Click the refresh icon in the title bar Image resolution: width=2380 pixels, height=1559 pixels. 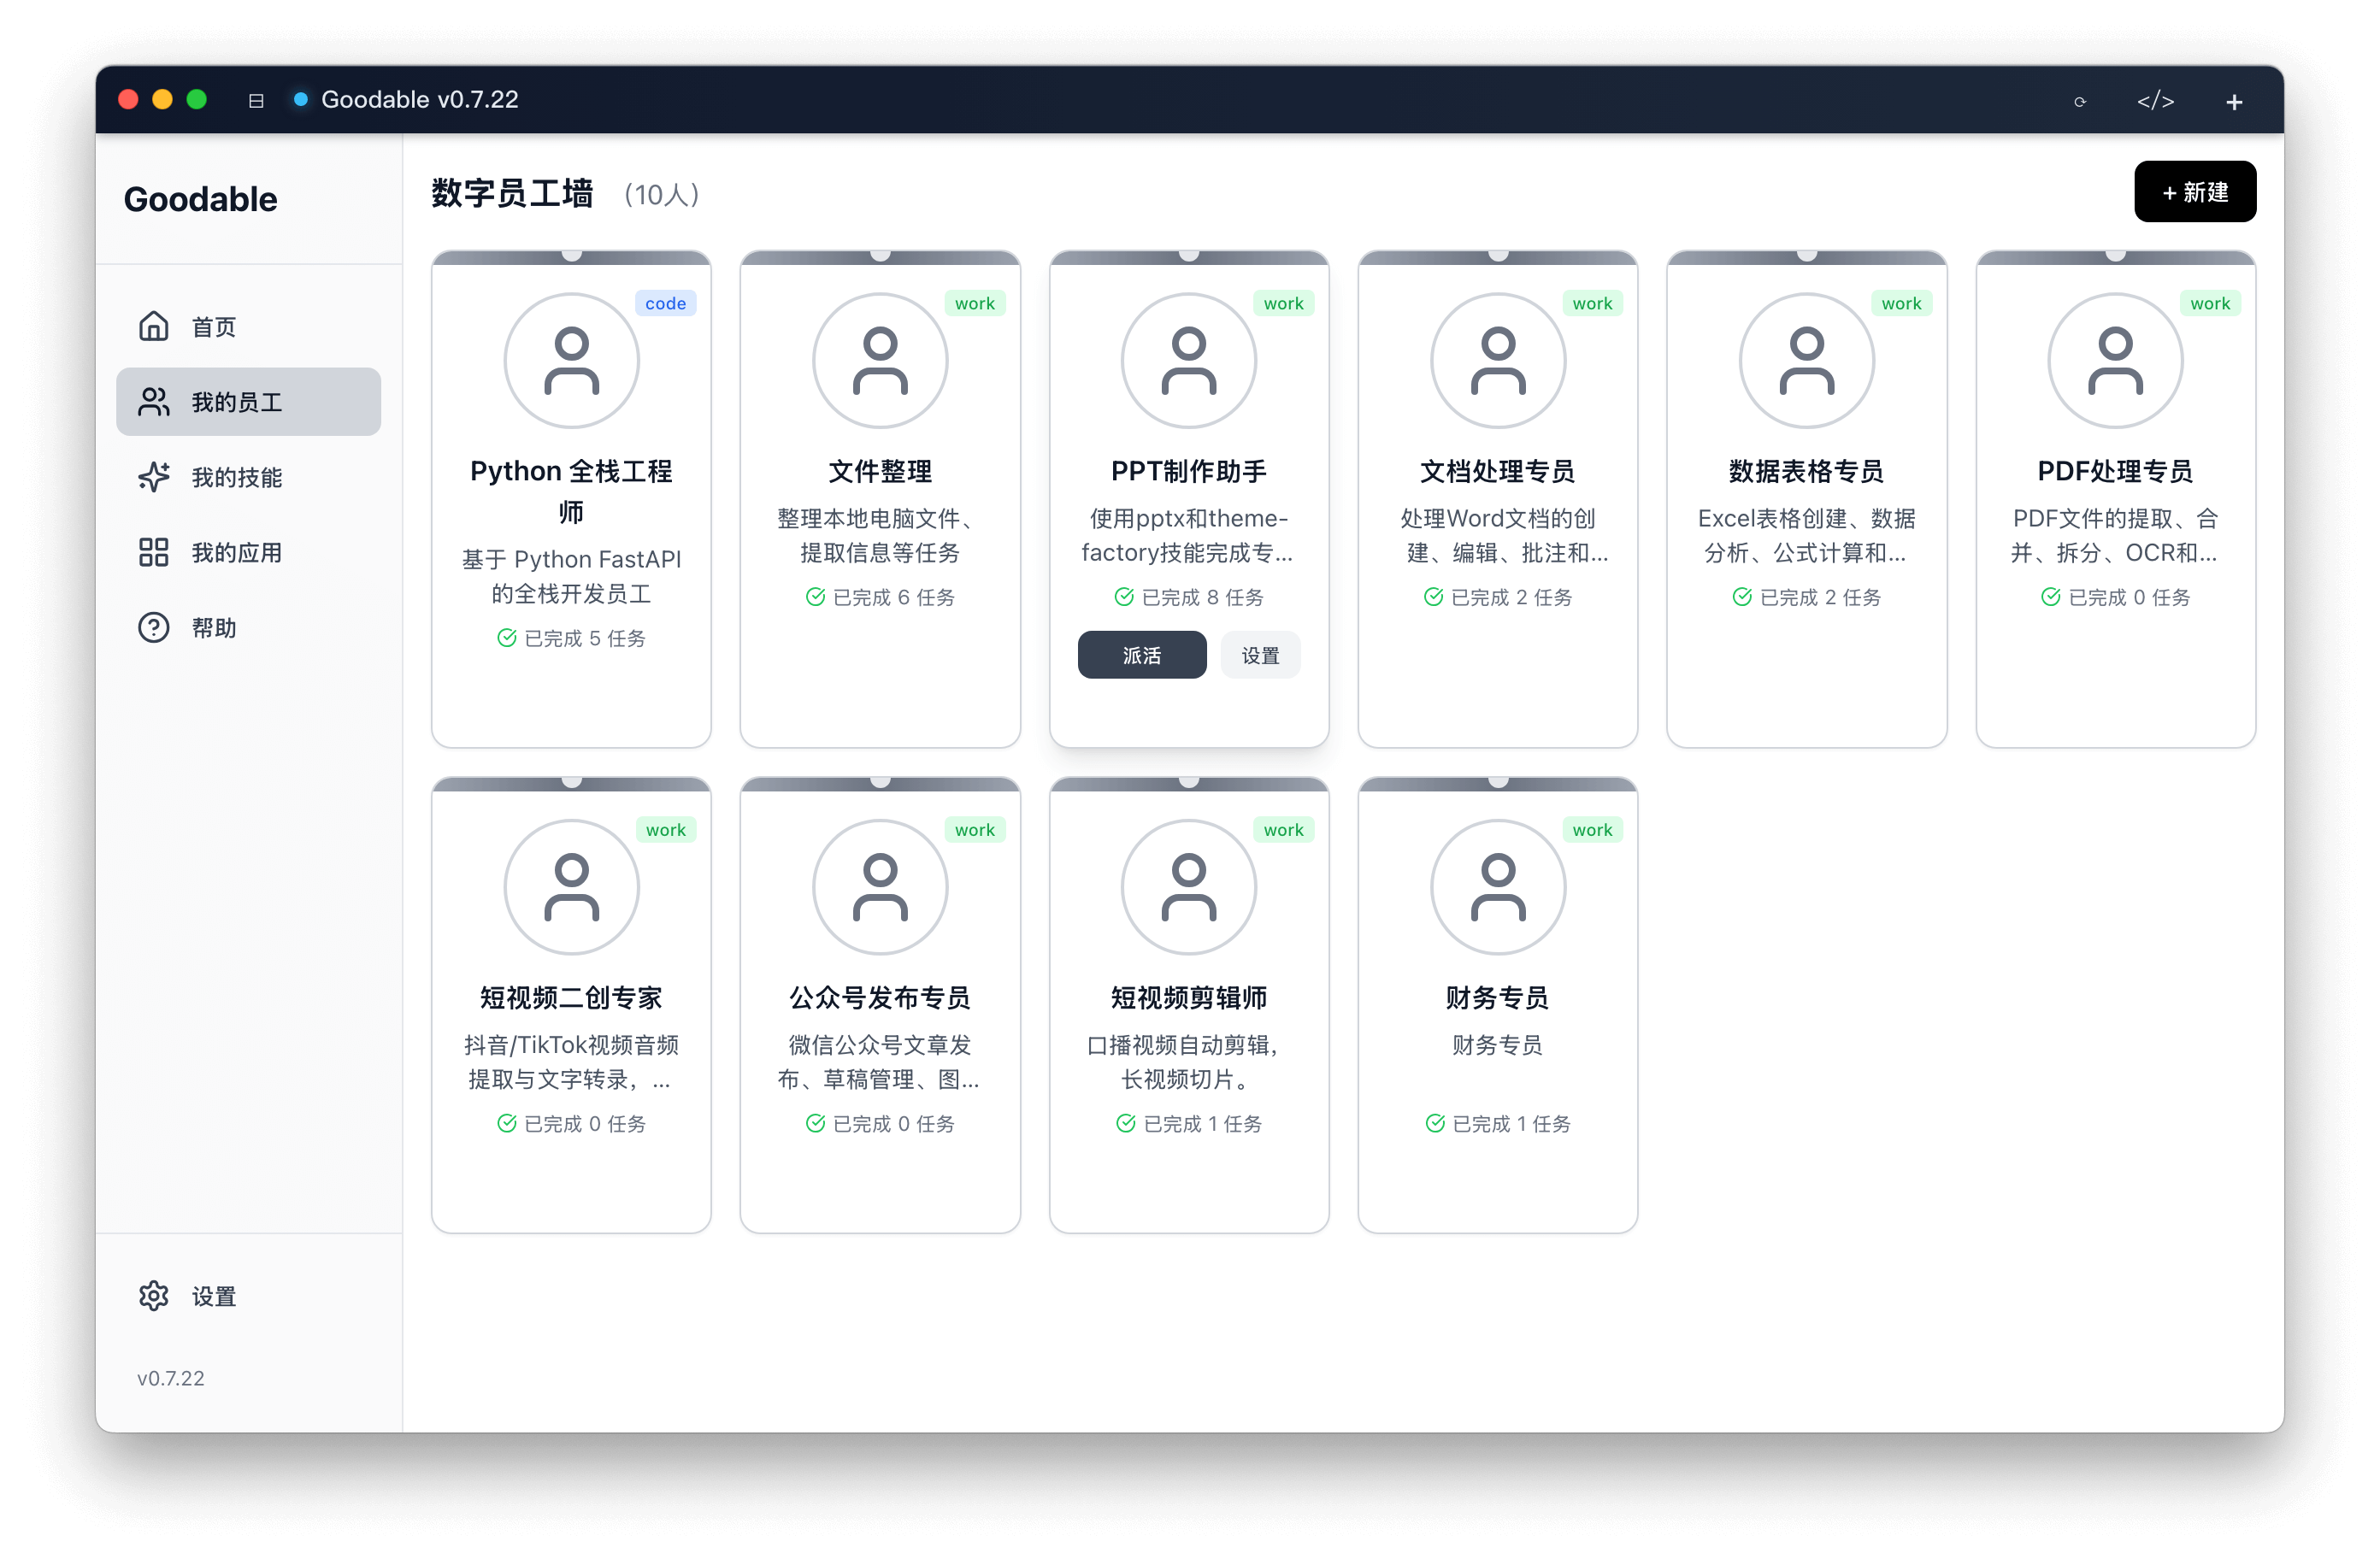(x=2079, y=101)
